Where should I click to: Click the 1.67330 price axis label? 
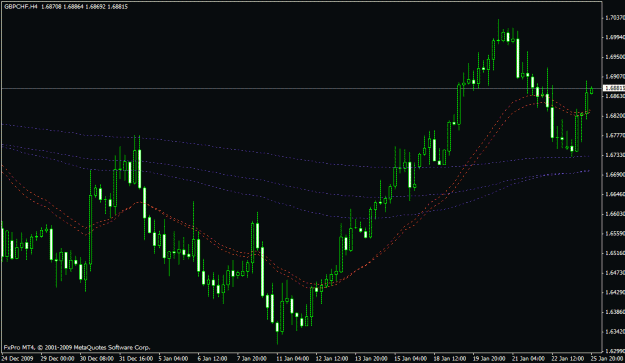coord(615,155)
